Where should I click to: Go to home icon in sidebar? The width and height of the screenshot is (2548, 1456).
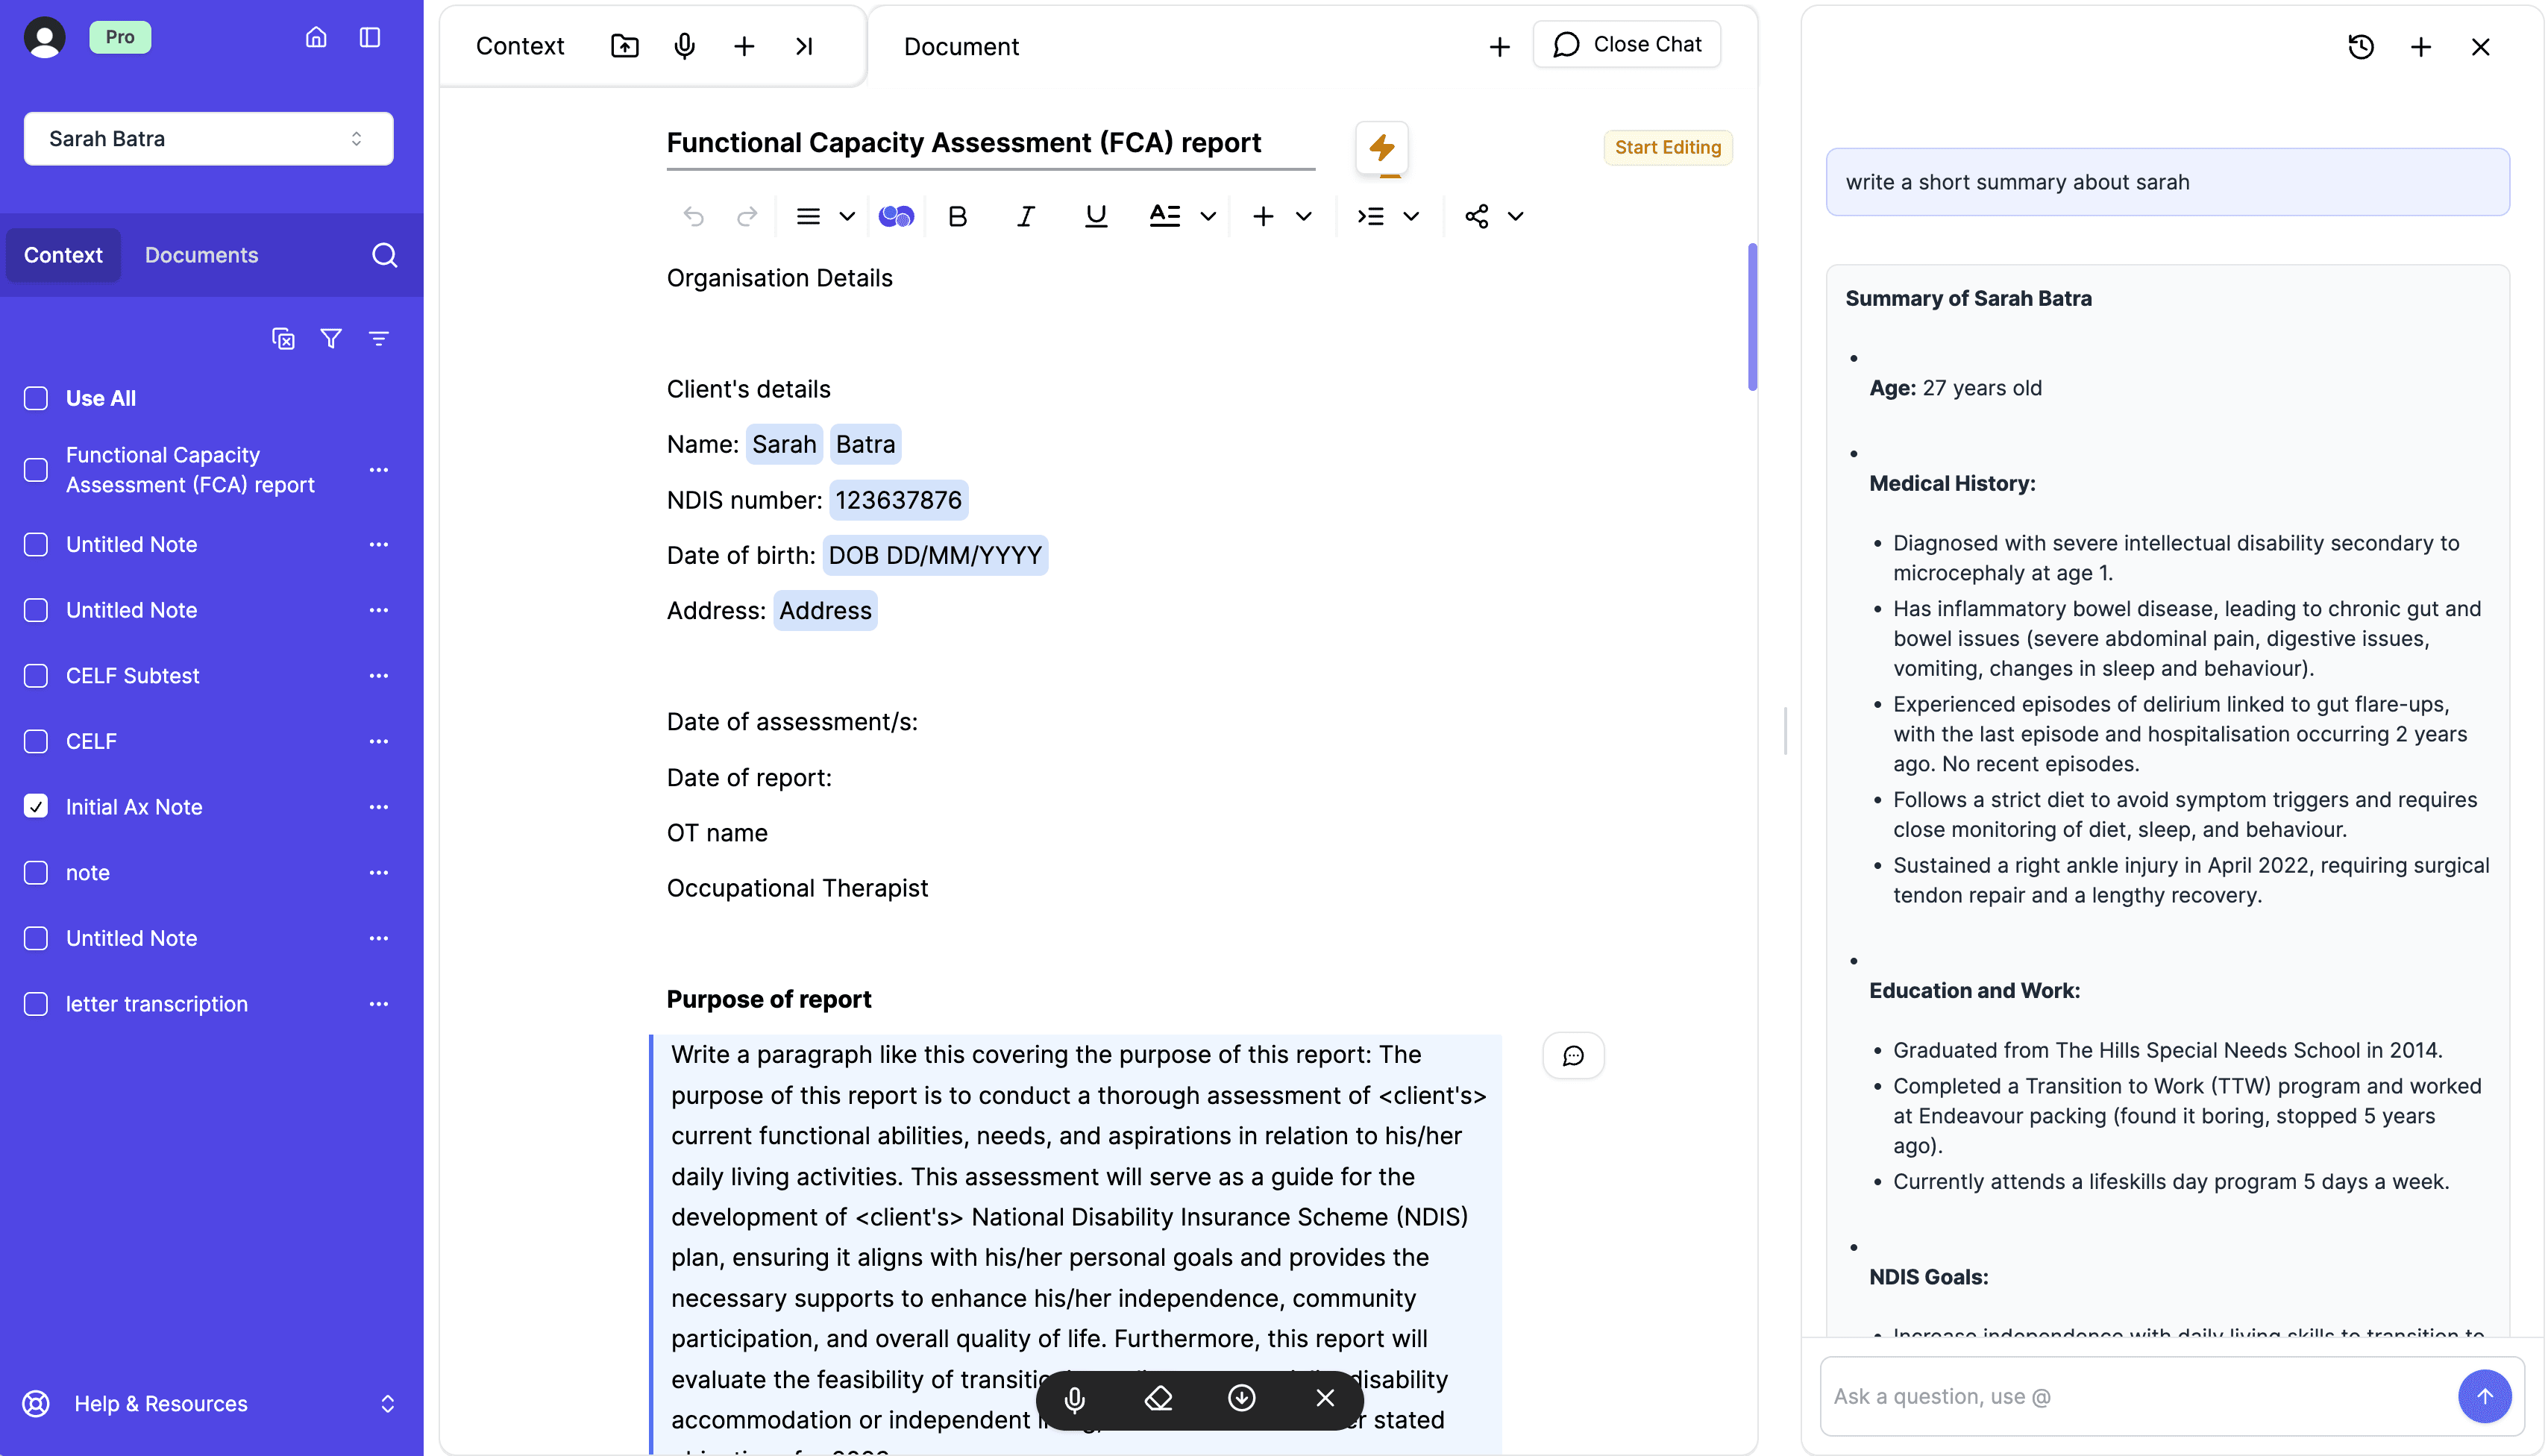point(316,37)
